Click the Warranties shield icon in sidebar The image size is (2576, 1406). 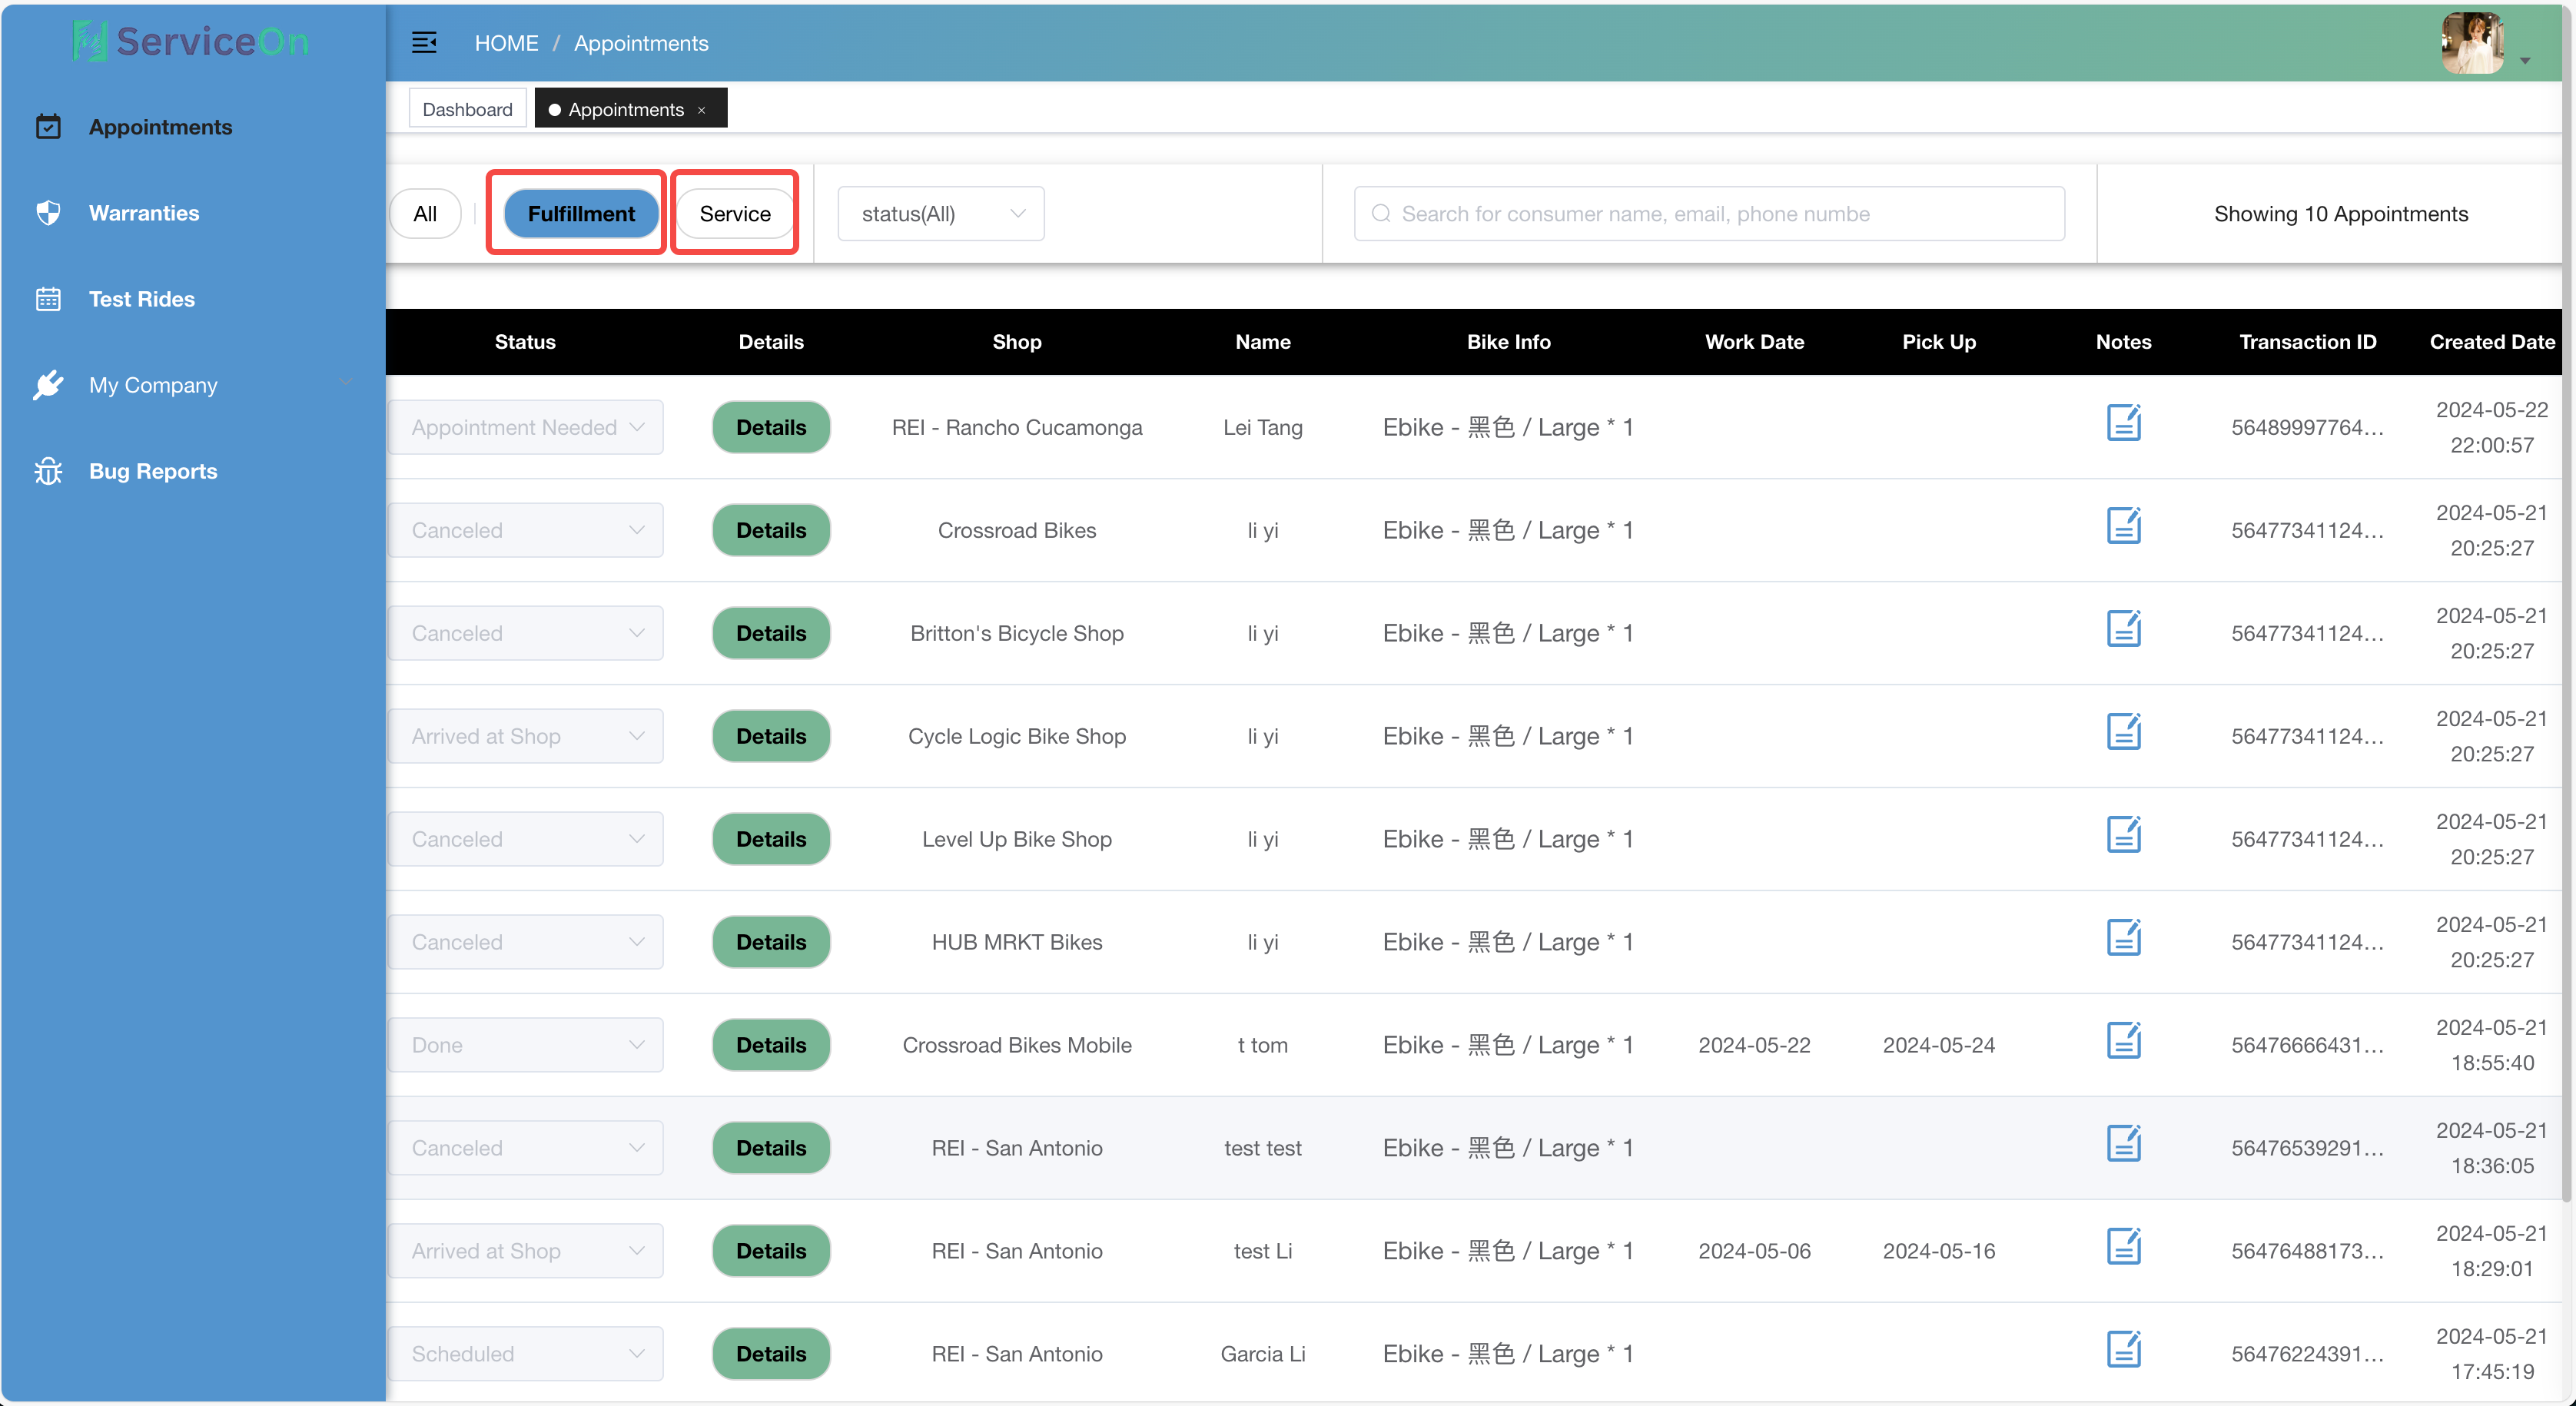(48, 213)
